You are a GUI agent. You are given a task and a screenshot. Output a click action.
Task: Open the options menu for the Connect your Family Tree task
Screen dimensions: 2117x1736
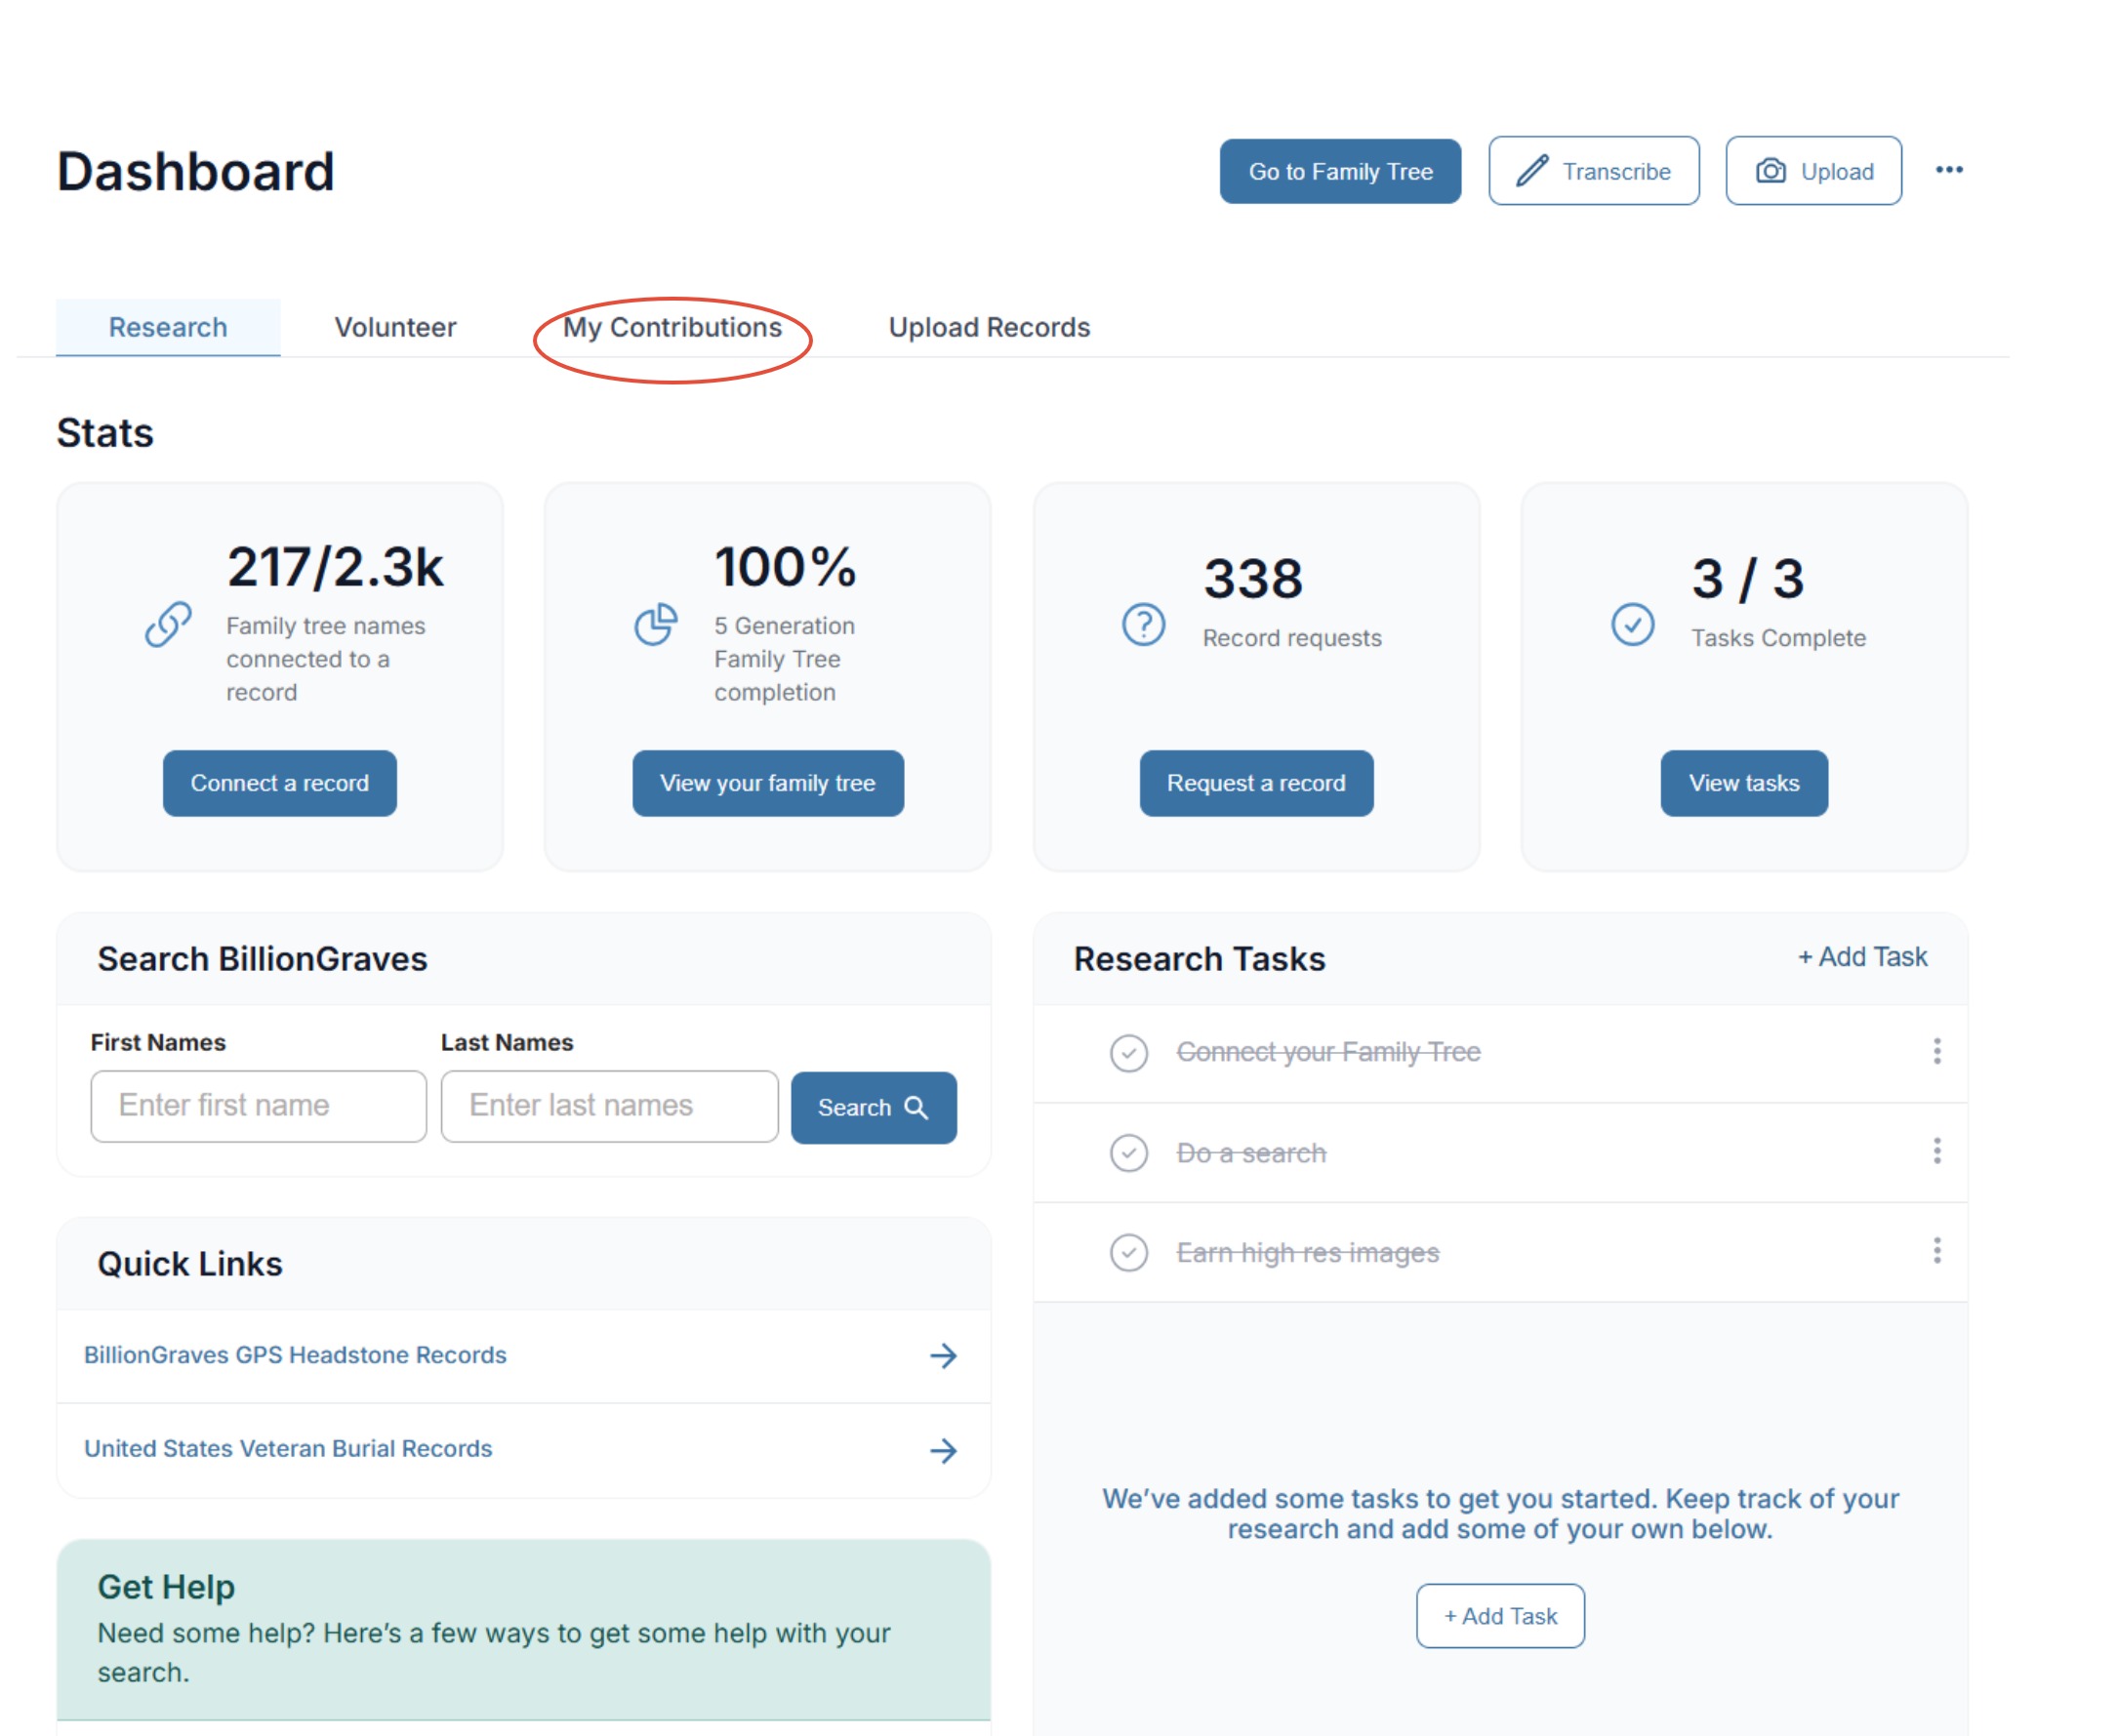[x=1936, y=1051]
